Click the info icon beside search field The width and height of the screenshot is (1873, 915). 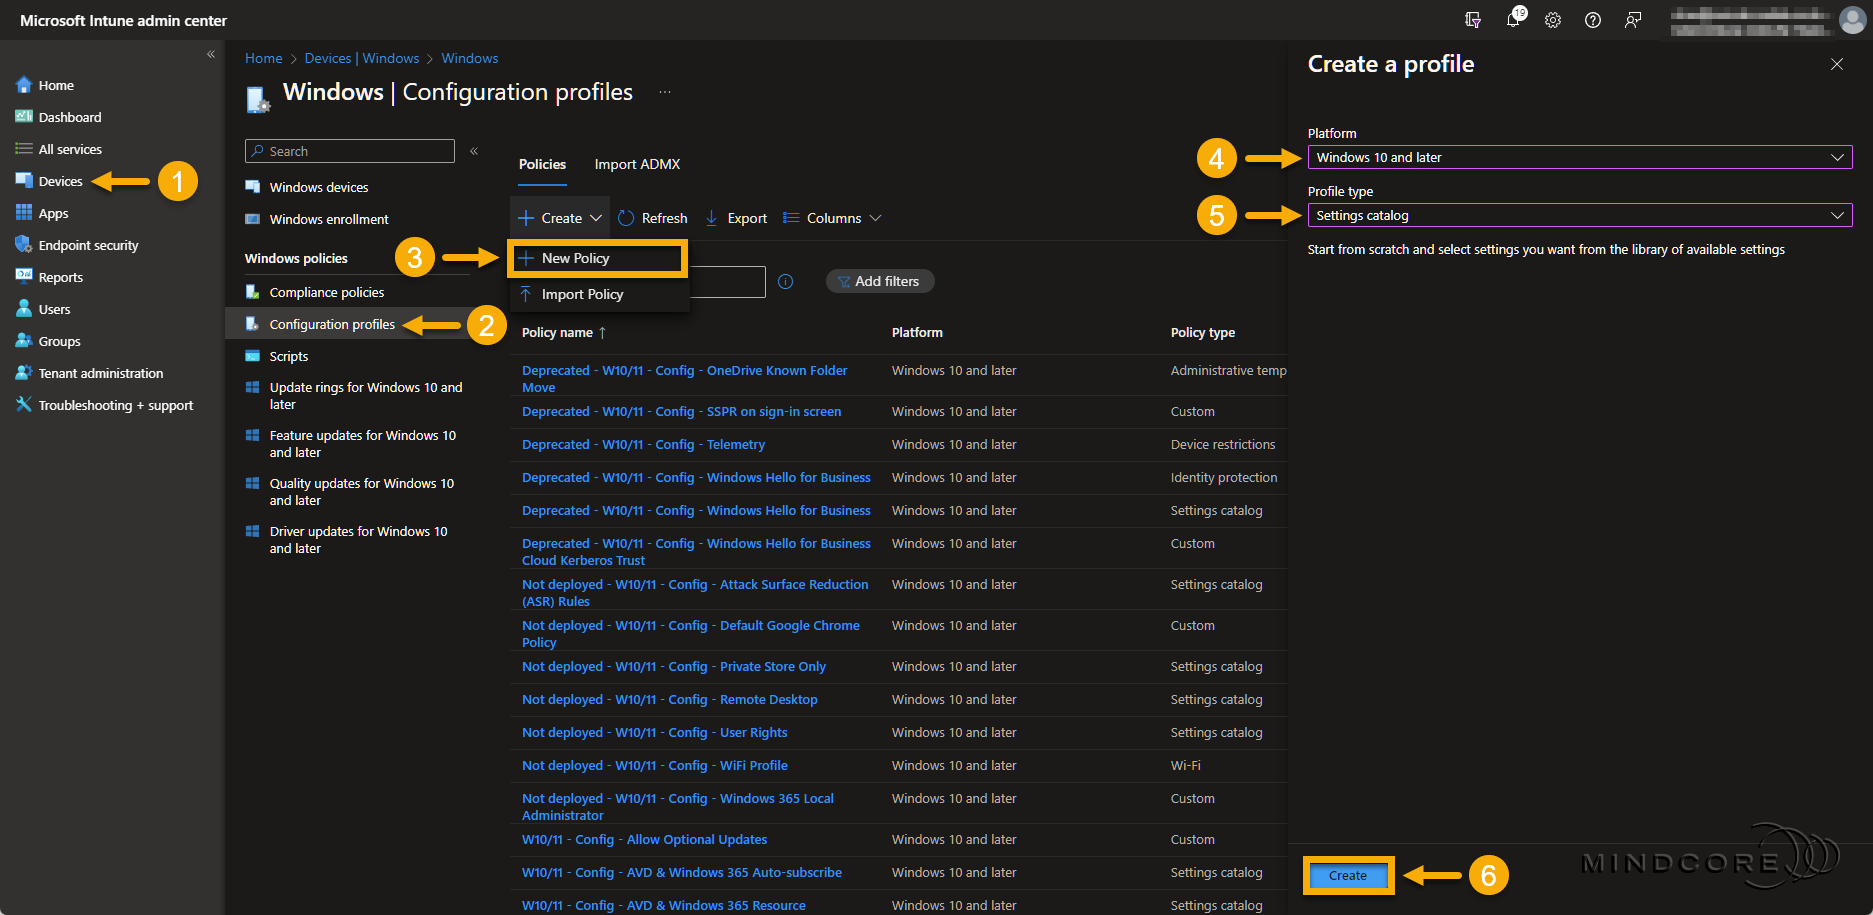coord(786,282)
